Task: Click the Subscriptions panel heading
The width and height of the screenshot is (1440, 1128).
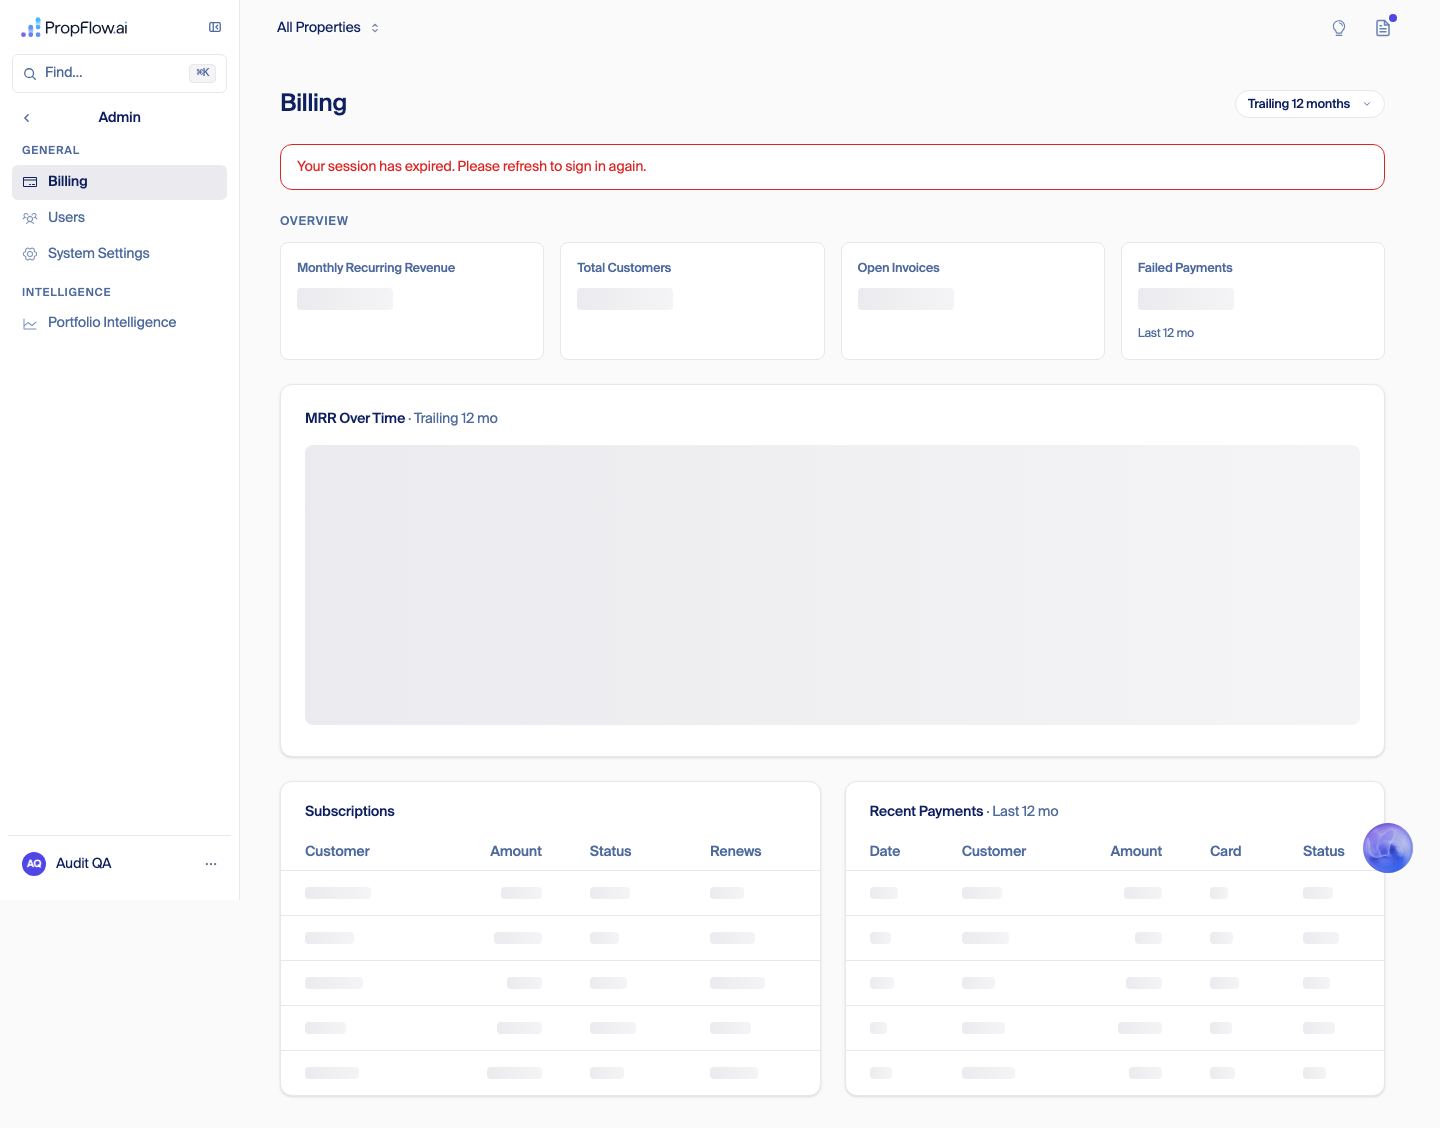Action: coord(350,812)
